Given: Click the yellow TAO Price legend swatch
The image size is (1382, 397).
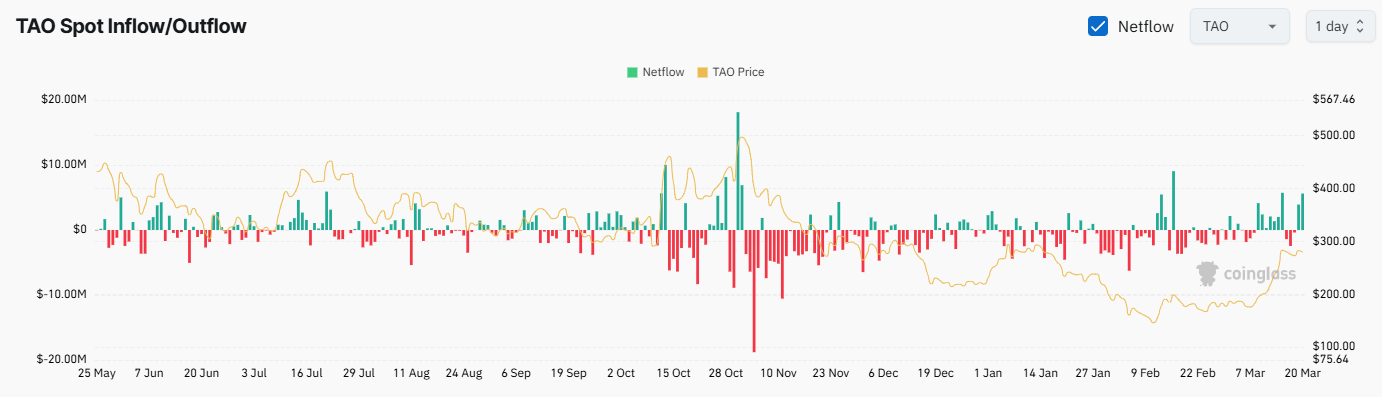Looking at the screenshot, I should (702, 72).
